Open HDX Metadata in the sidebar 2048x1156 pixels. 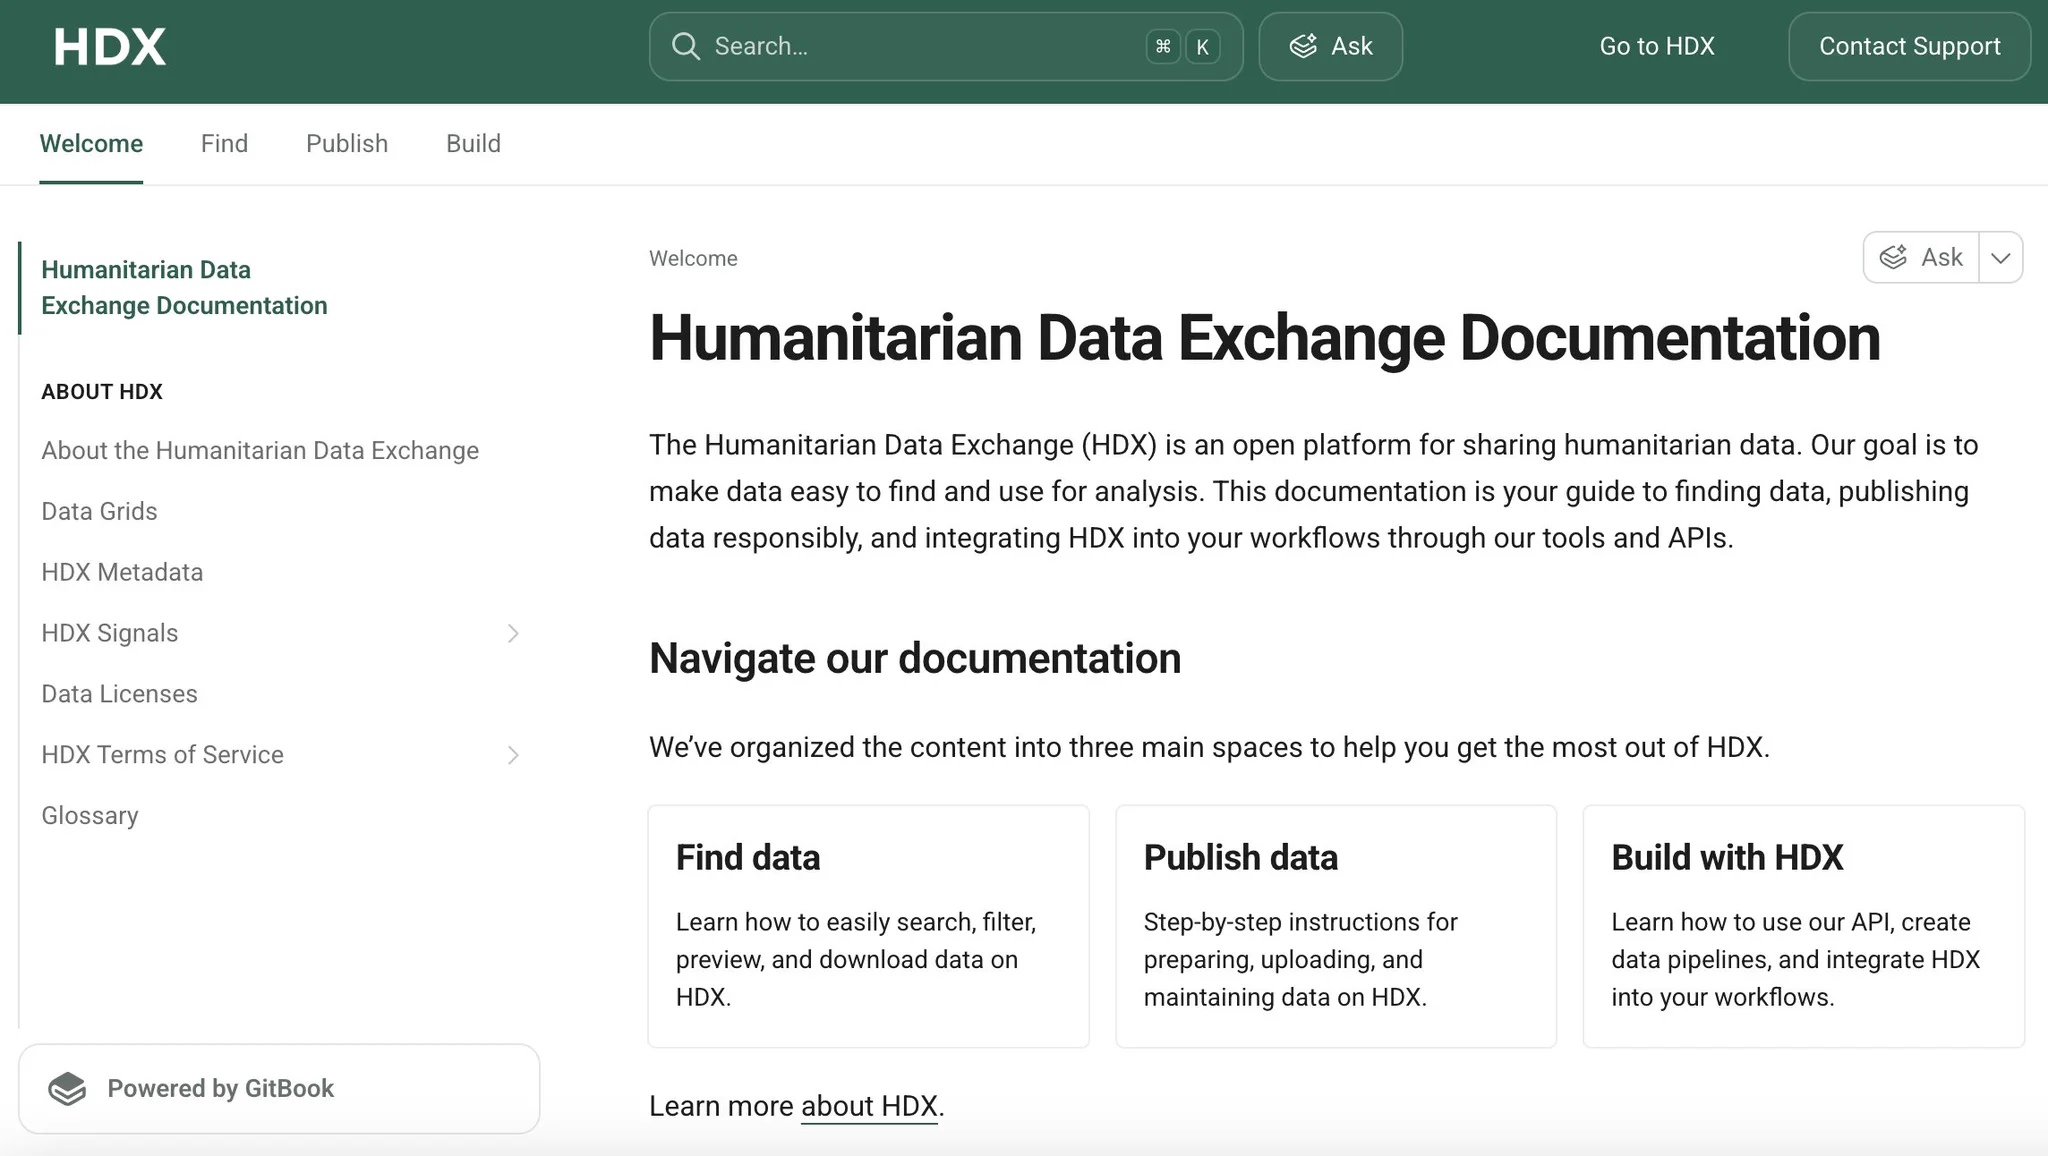click(122, 572)
